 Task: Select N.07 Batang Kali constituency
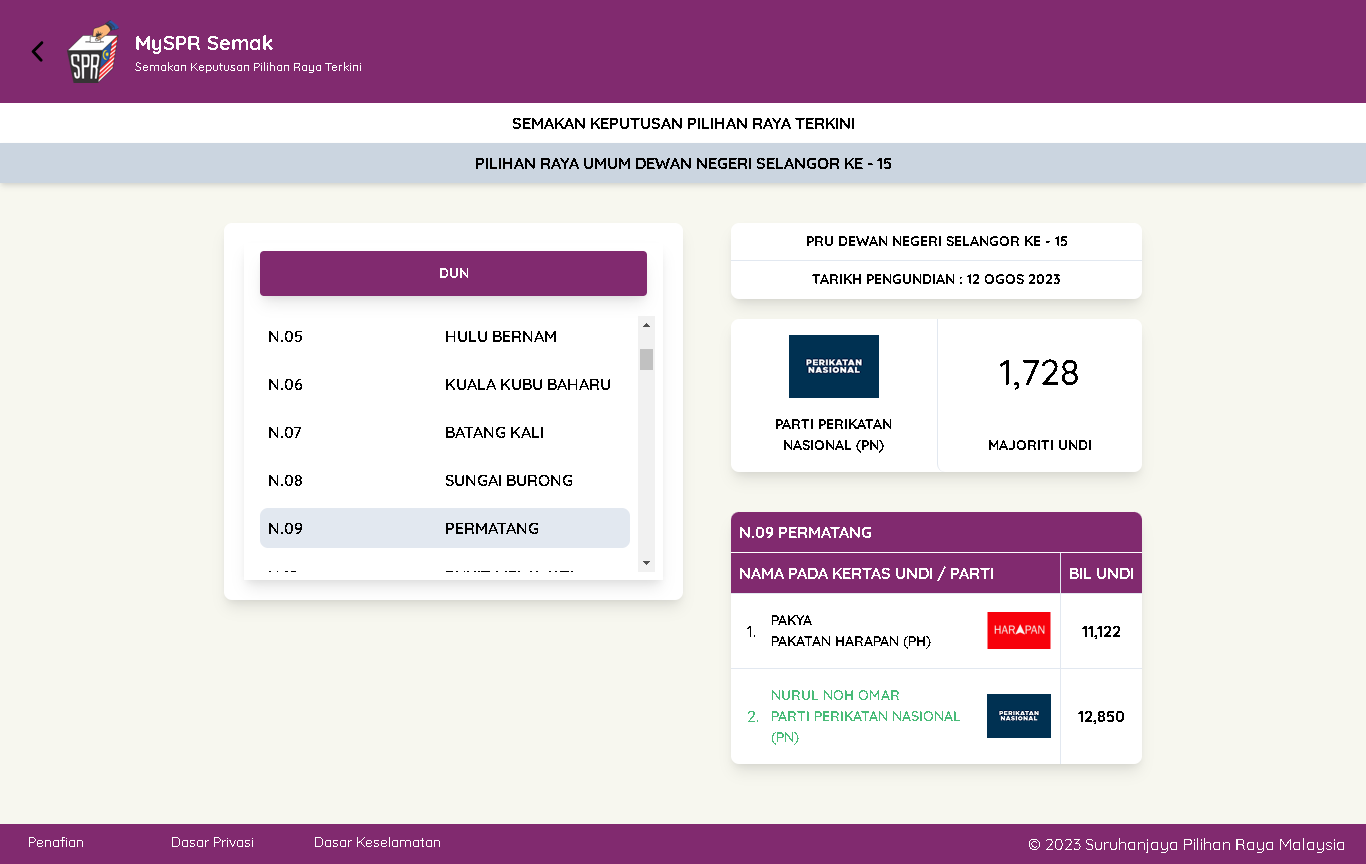tap(445, 433)
